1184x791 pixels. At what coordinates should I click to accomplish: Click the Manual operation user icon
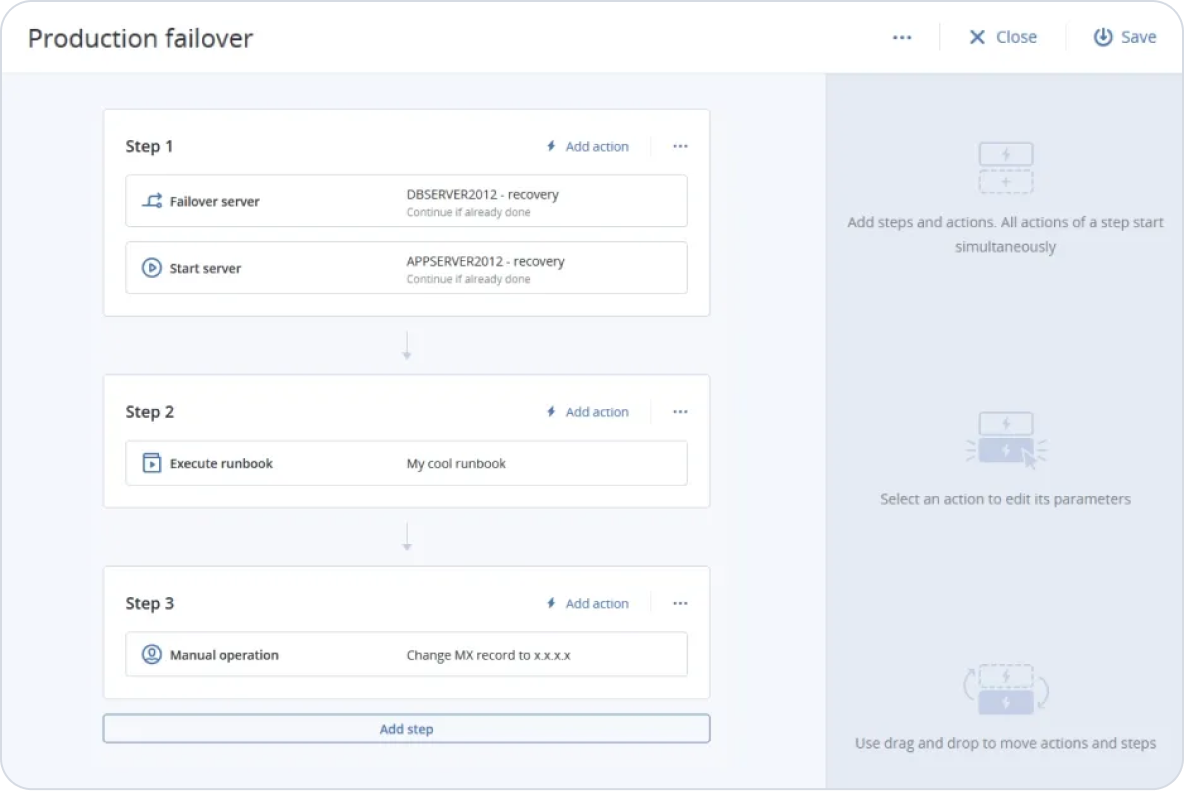click(151, 655)
